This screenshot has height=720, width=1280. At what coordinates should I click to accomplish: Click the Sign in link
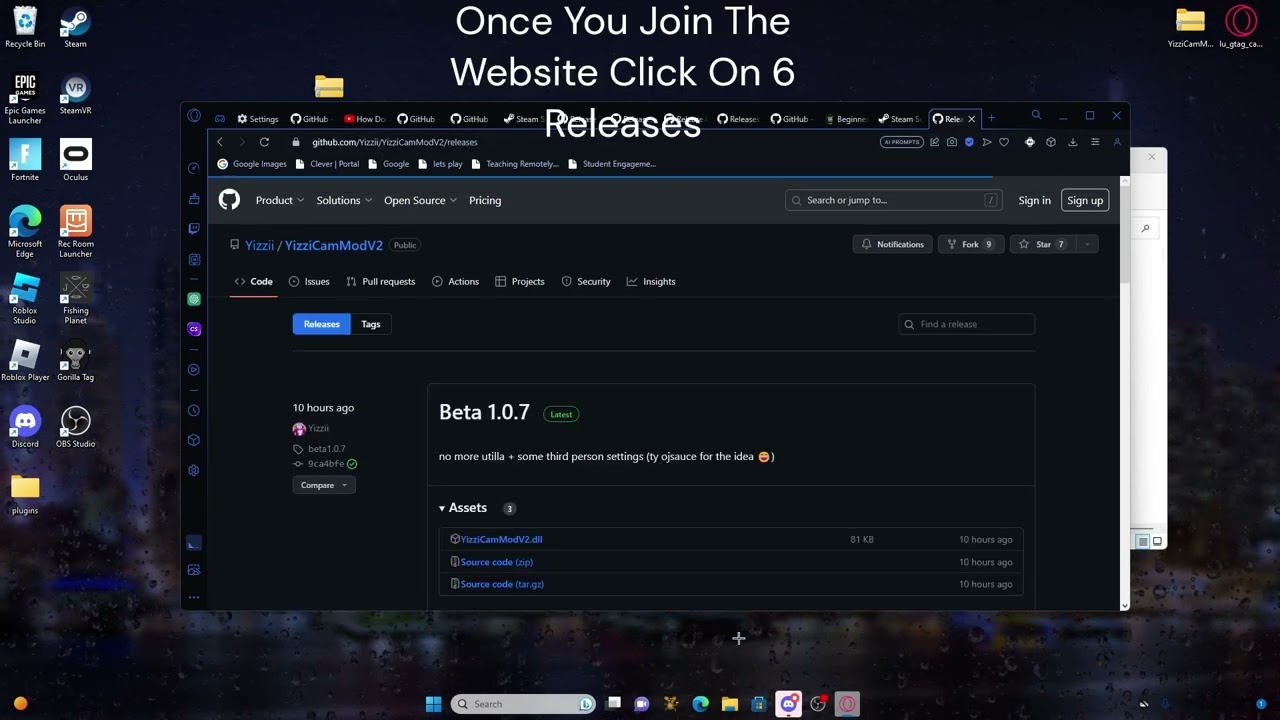click(x=1034, y=200)
